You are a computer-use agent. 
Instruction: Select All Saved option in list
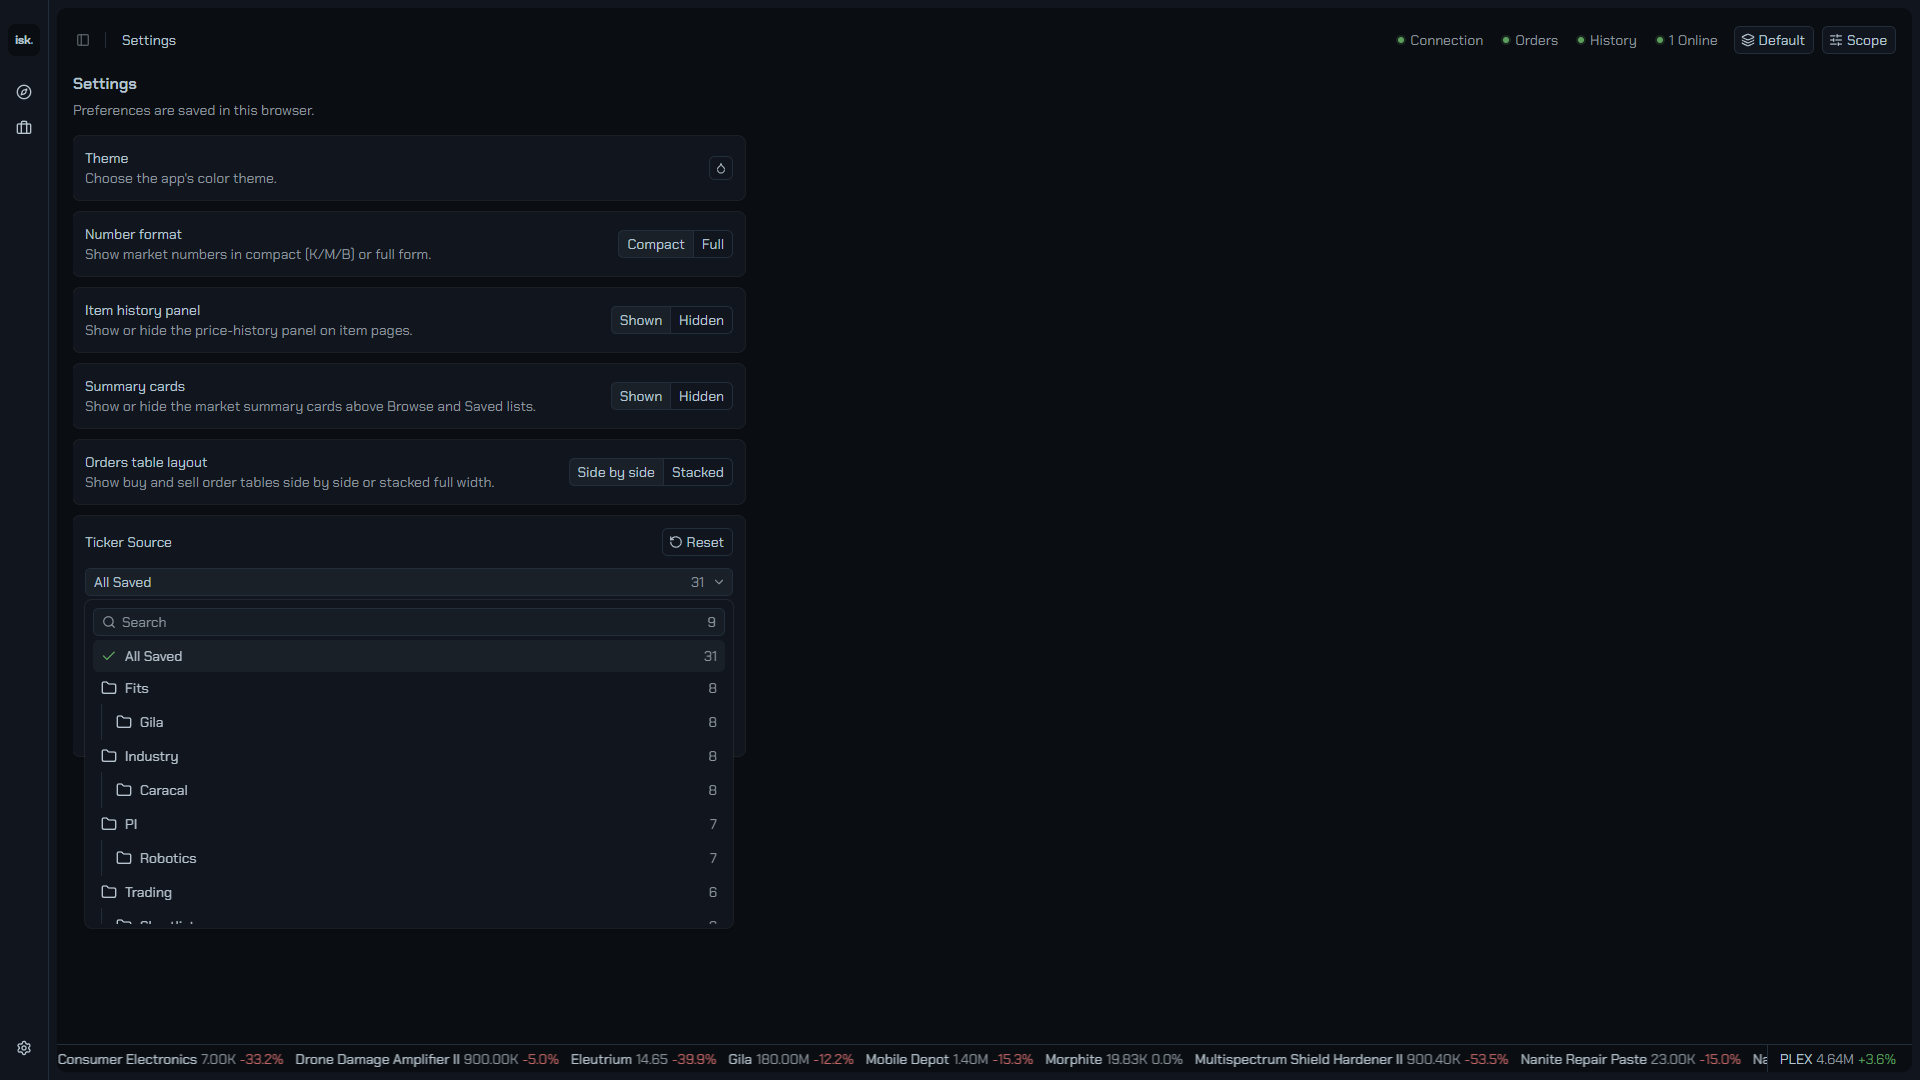pos(409,656)
